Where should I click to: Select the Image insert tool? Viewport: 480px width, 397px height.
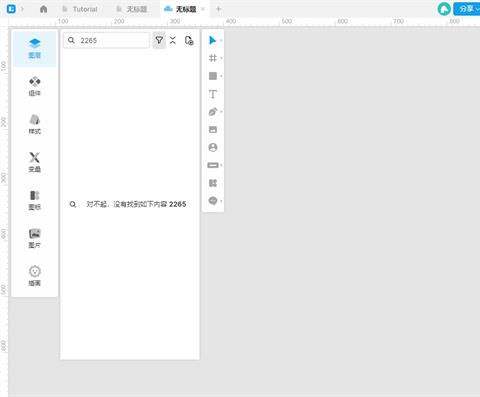point(213,129)
